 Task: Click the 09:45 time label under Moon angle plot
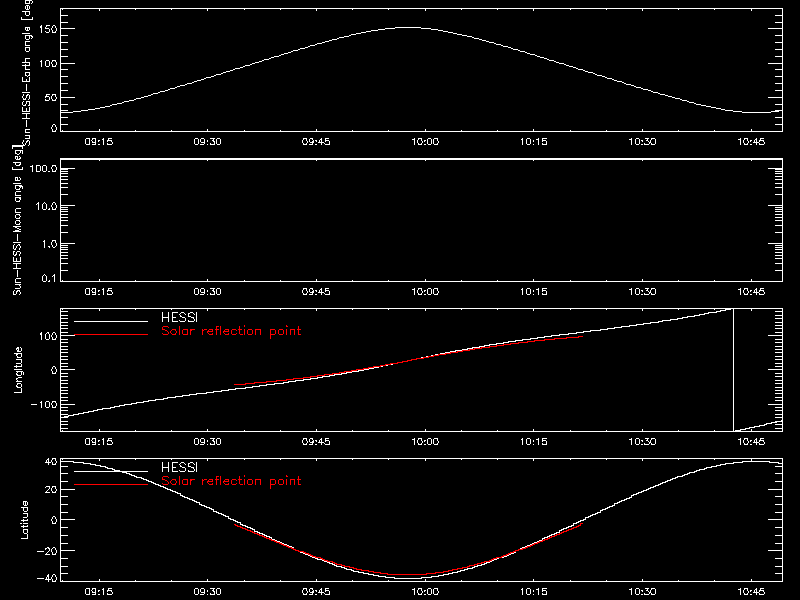pyautogui.click(x=316, y=292)
